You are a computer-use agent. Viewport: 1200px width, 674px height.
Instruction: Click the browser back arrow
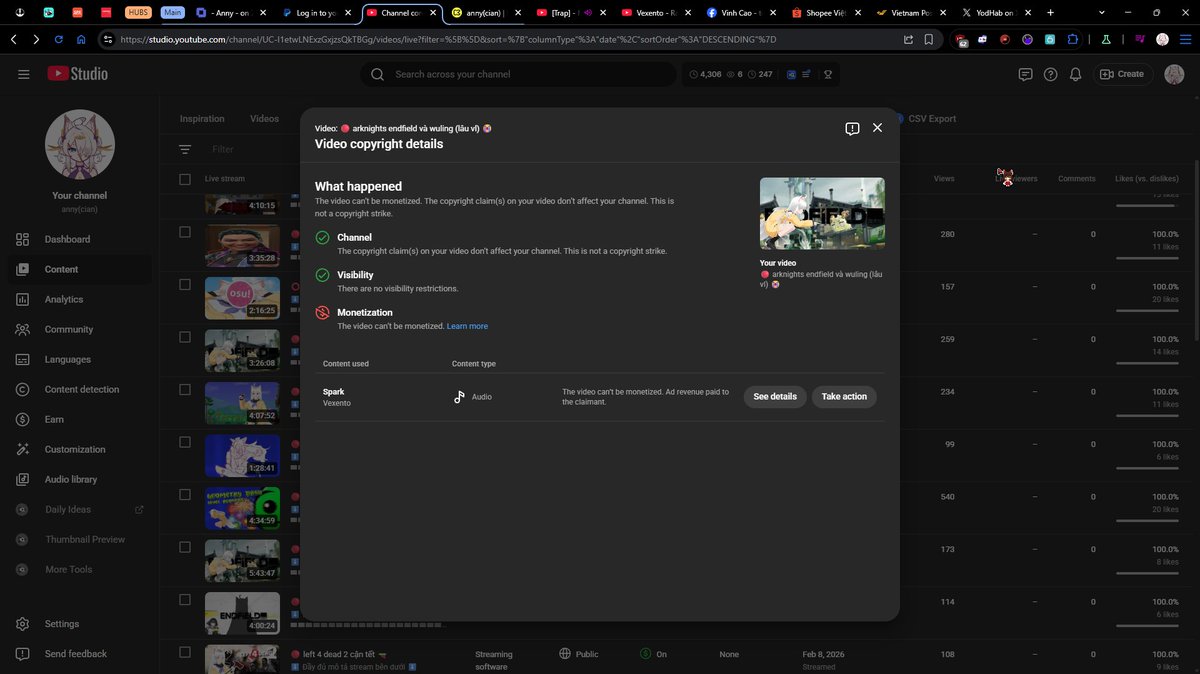[x=14, y=39]
